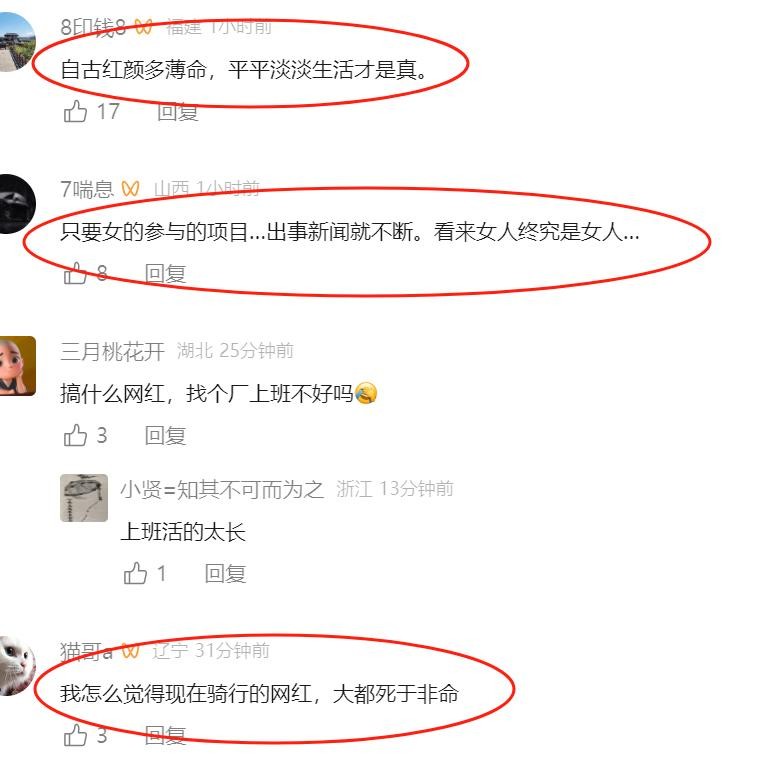Click the membership badge next to 8印钱8
This screenshot has width=777, height=771.
coord(143,27)
